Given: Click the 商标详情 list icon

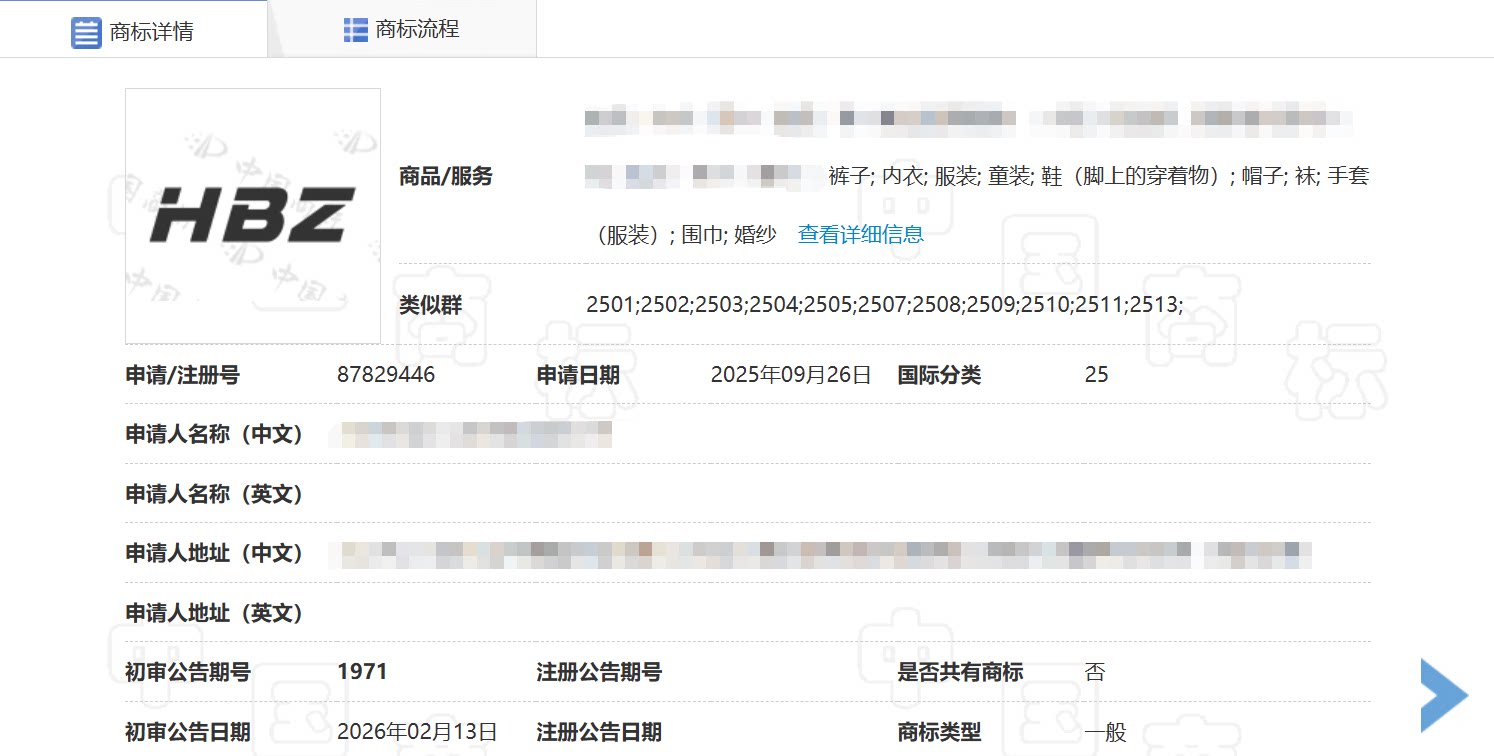Looking at the screenshot, I should pyautogui.click(x=86, y=33).
